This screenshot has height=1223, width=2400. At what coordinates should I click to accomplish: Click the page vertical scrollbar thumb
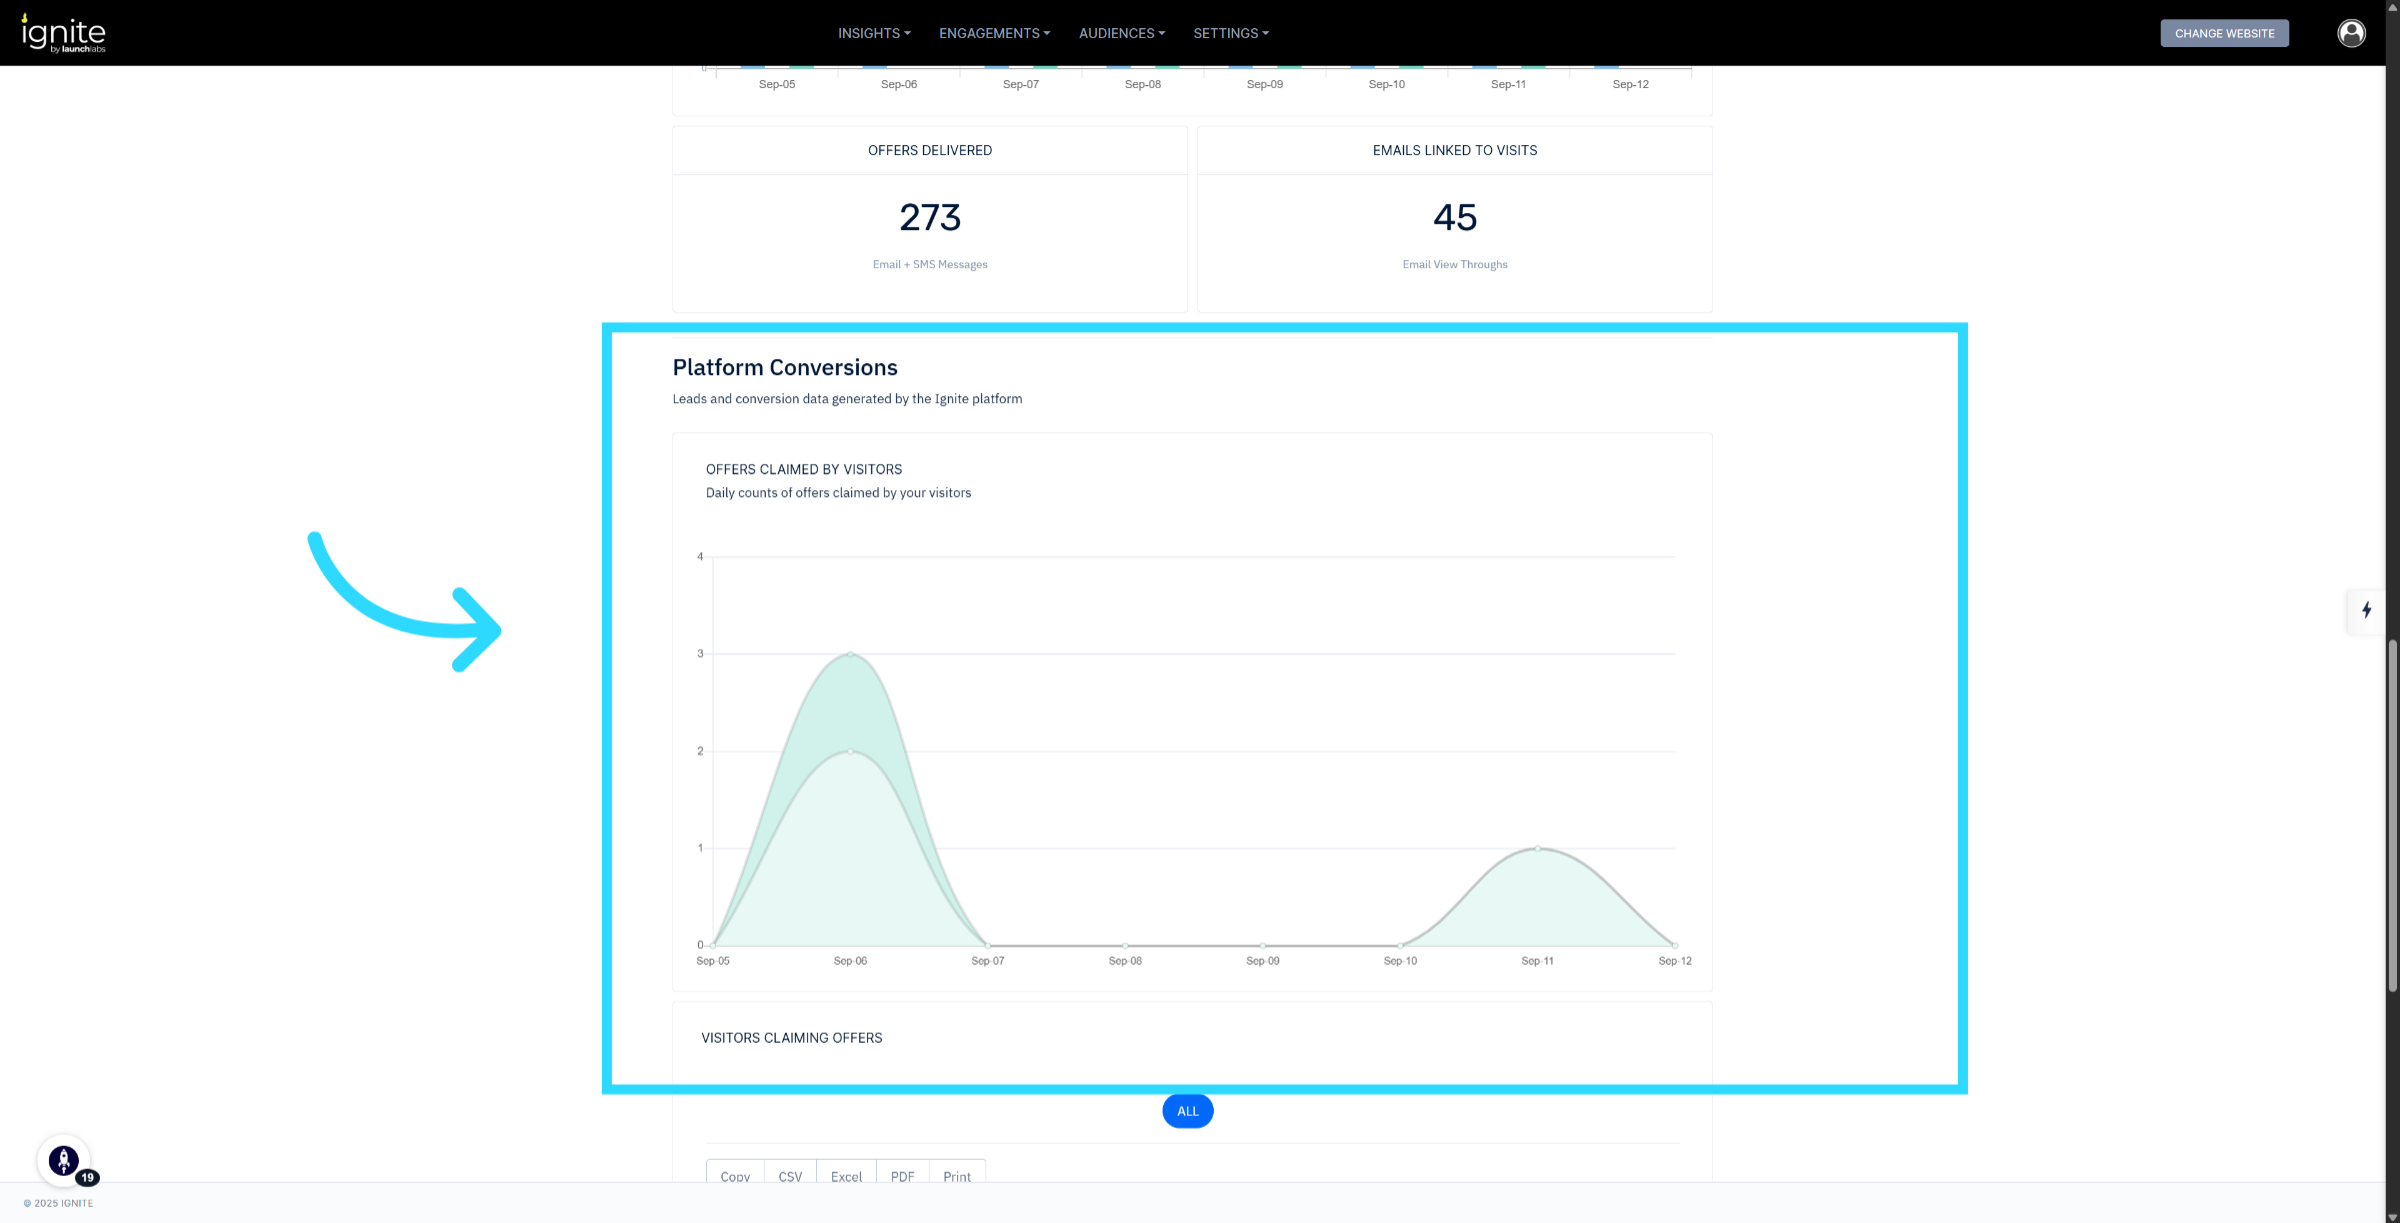(x=2392, y=815)
